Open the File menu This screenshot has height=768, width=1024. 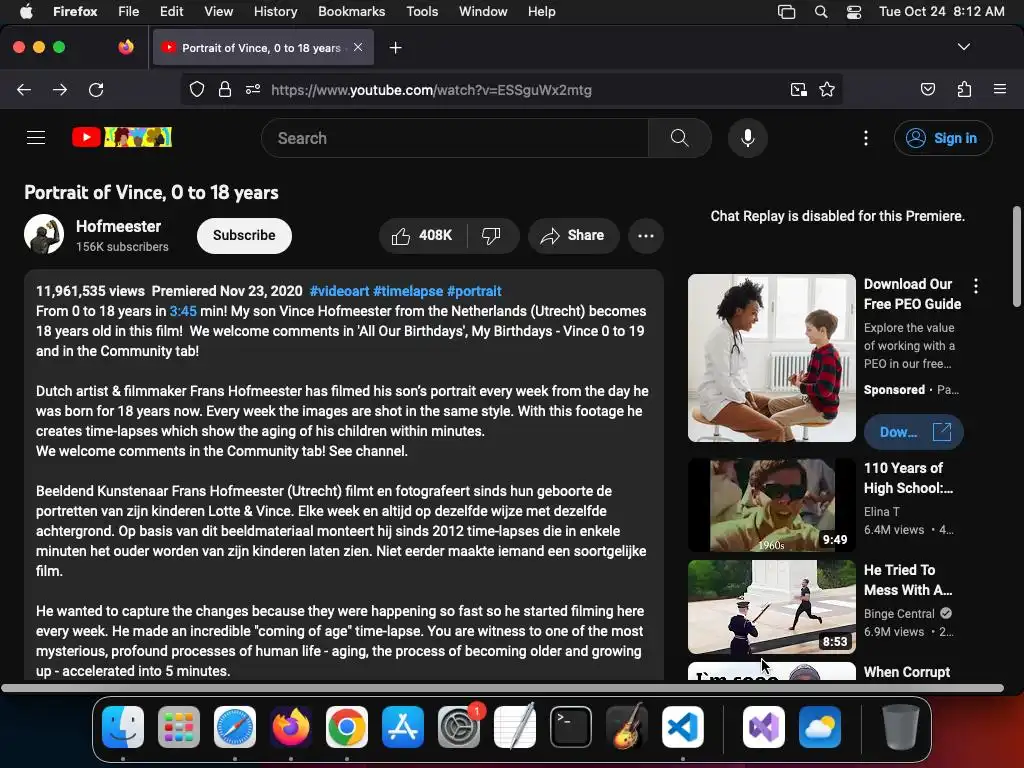[x=129, y=12]
